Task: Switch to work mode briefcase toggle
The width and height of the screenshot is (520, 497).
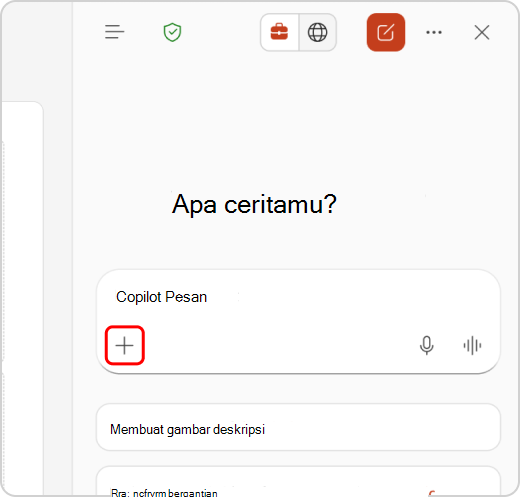Action: tap(279, 32)
